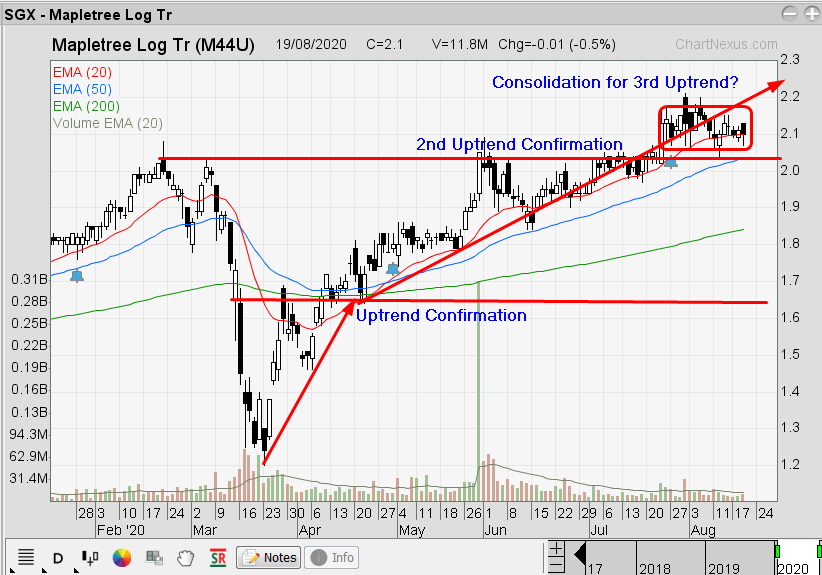Click the green marker on the 2020 timeline
Viewport: 822px width, 575px height.
(x=777, y=551)
